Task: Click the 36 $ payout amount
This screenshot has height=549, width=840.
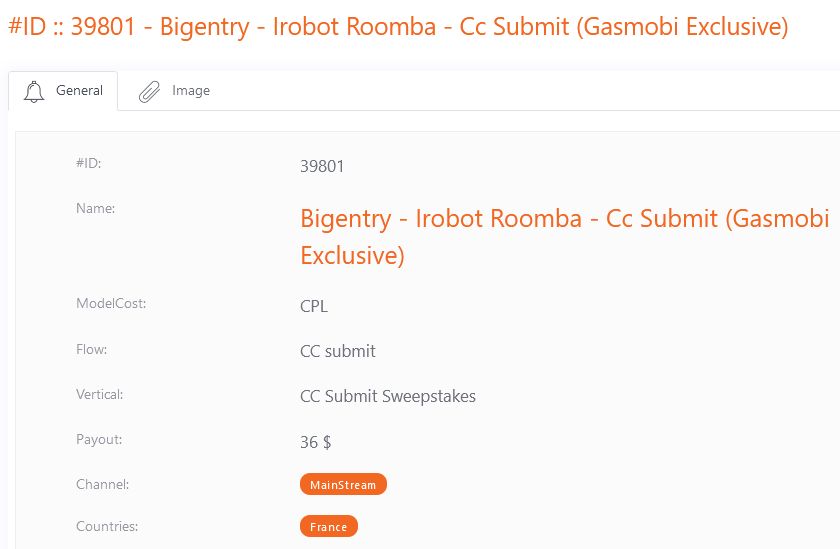Action: pyautogui.click(x=315, y=442)
